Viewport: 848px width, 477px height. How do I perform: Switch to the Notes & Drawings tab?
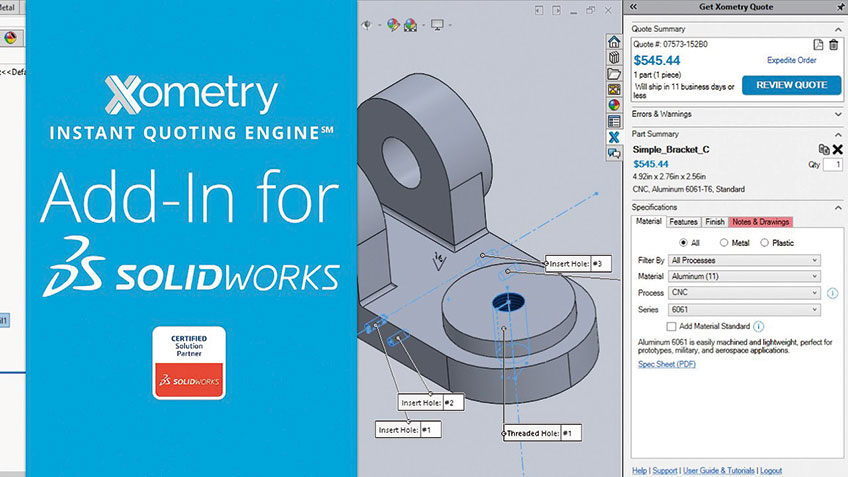tap(760, 222)
